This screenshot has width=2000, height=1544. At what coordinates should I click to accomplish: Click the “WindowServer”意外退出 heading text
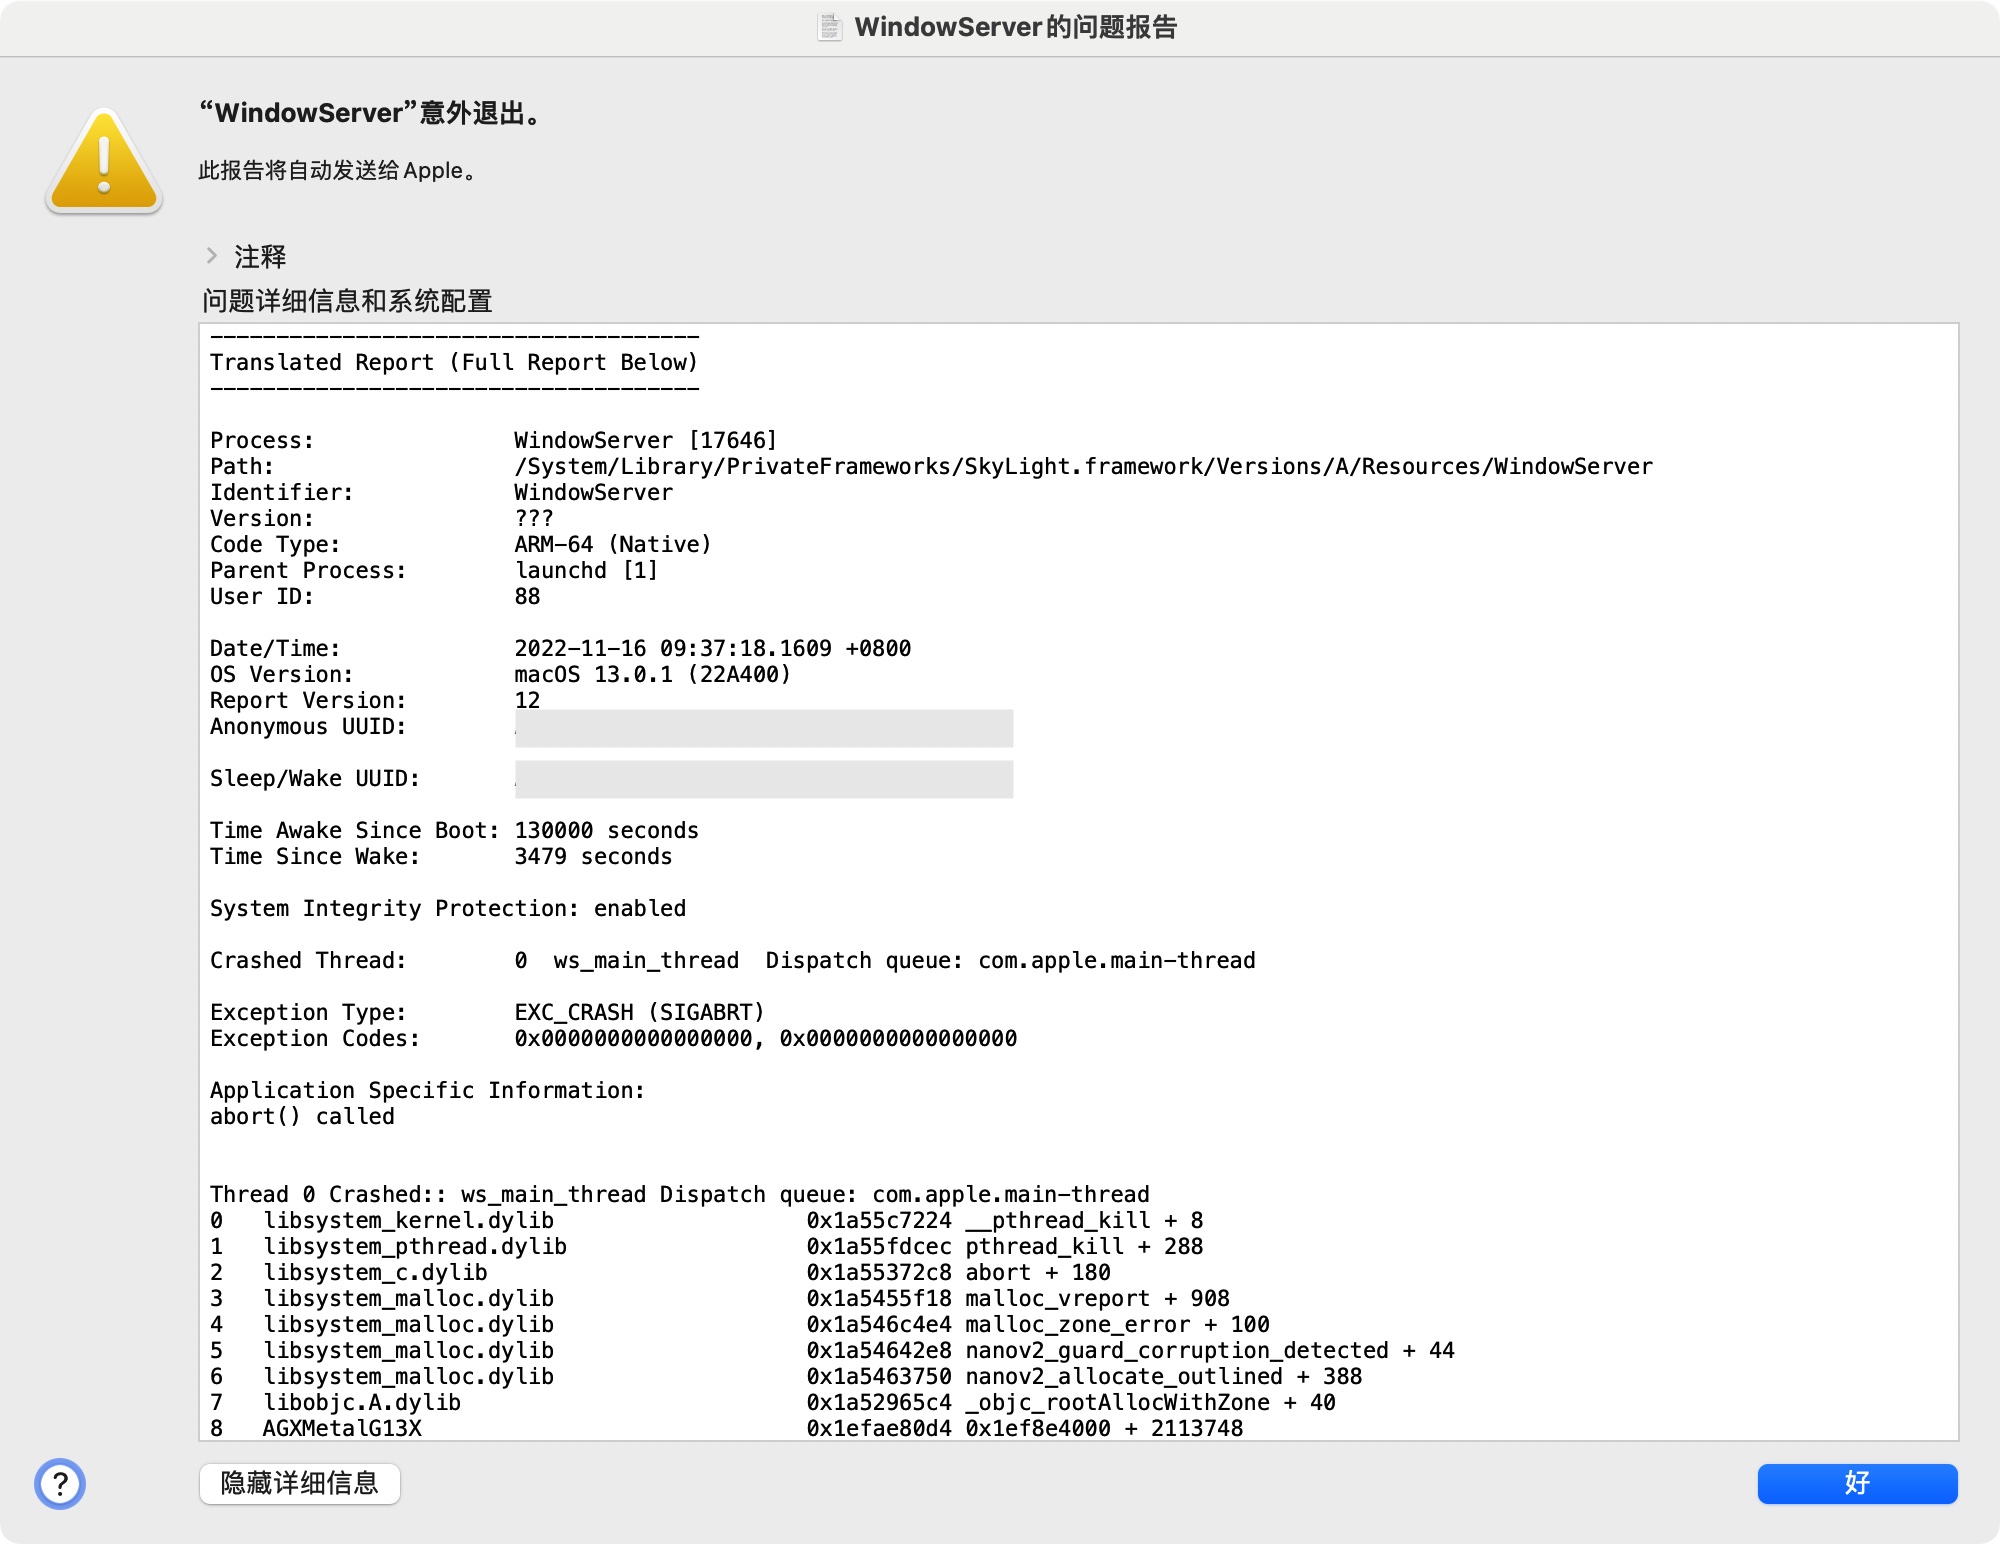[371, 113]
